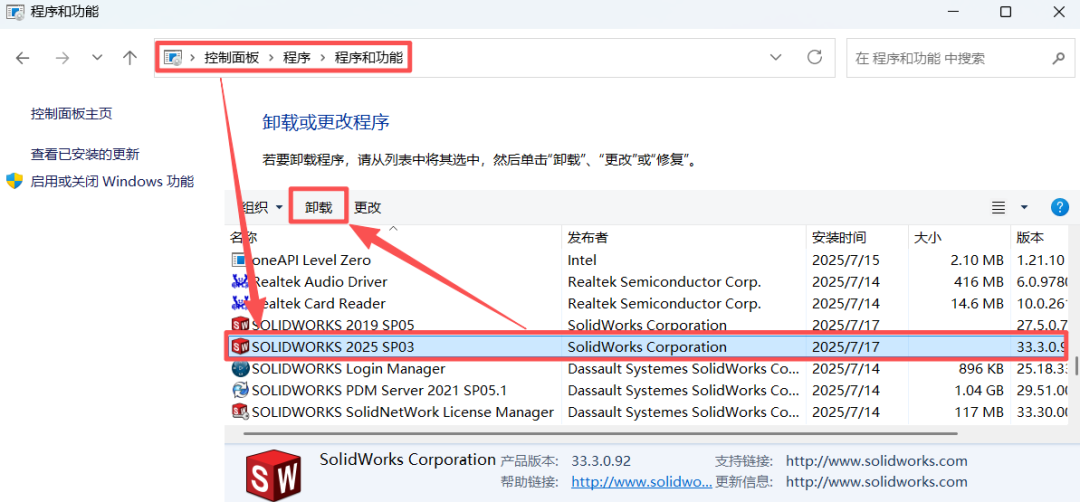
Task: Click the horizontal scrollbar under program list
Action: (x=601, y=433)
